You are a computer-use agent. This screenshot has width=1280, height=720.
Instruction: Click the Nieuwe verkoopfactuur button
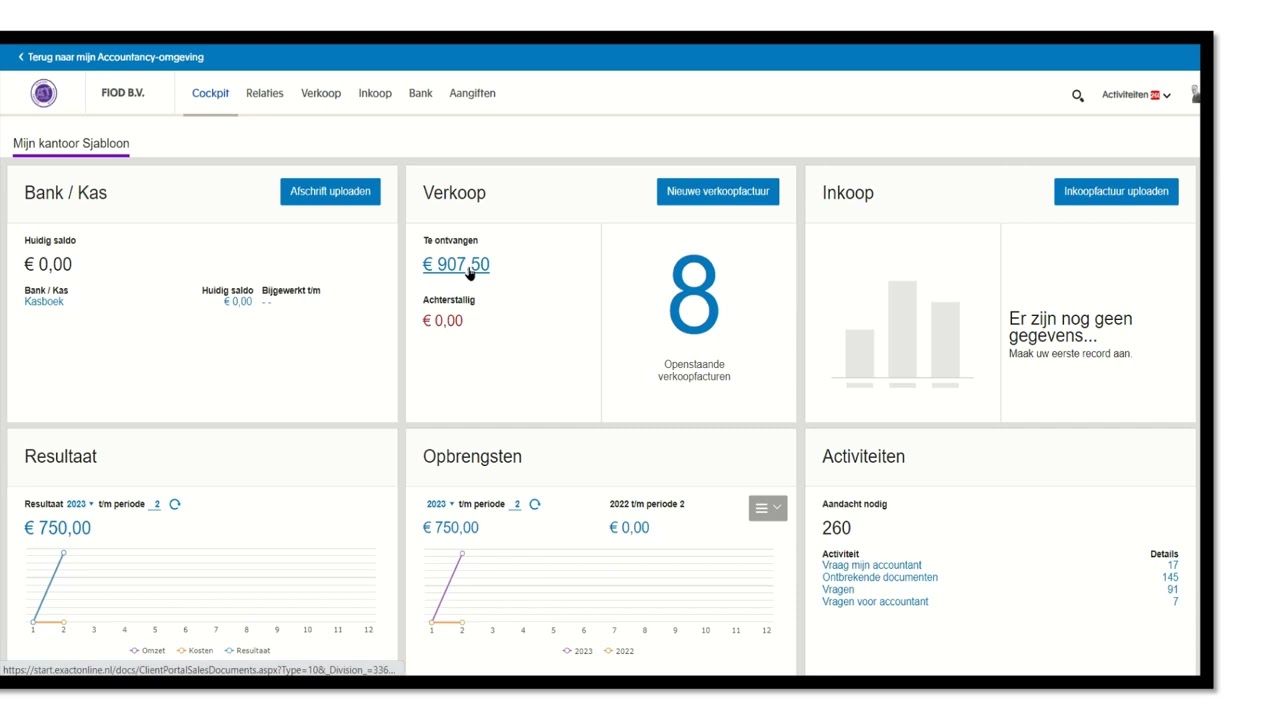coord(718,191)
